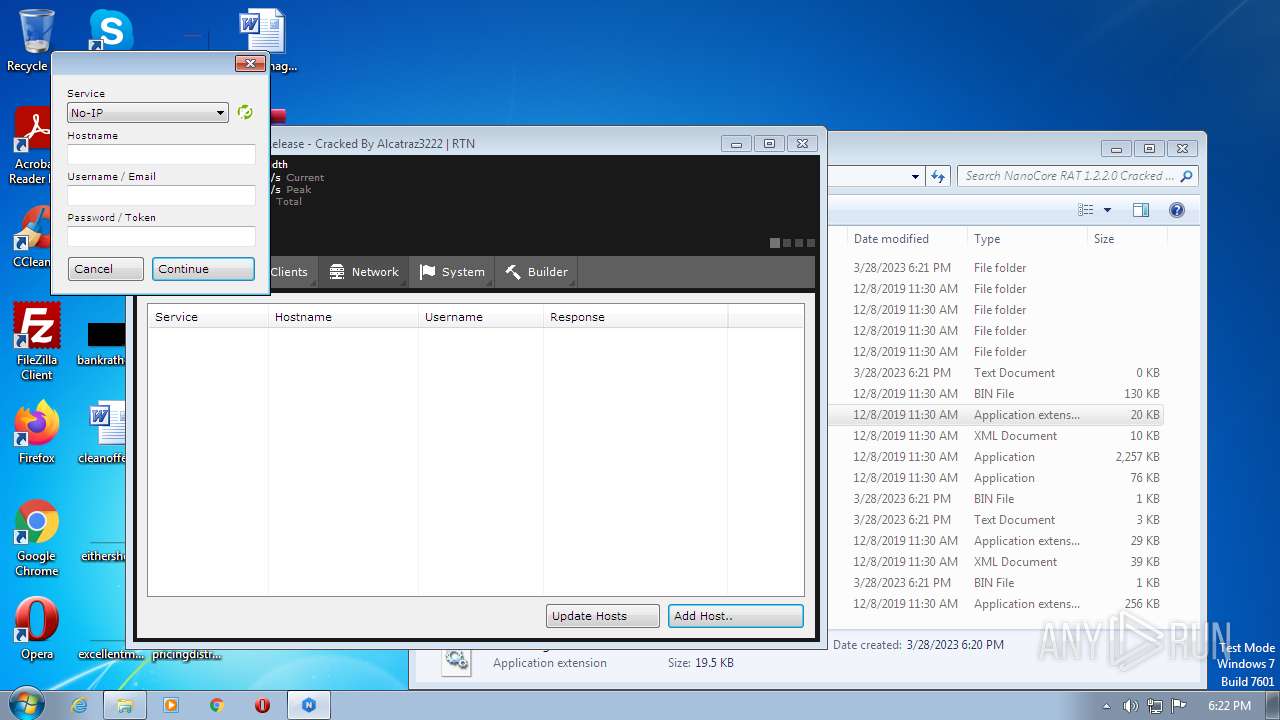The image size is (1280, 720).
Task: Open the Word document icon on desktop top row
Action: pos(262,30)
